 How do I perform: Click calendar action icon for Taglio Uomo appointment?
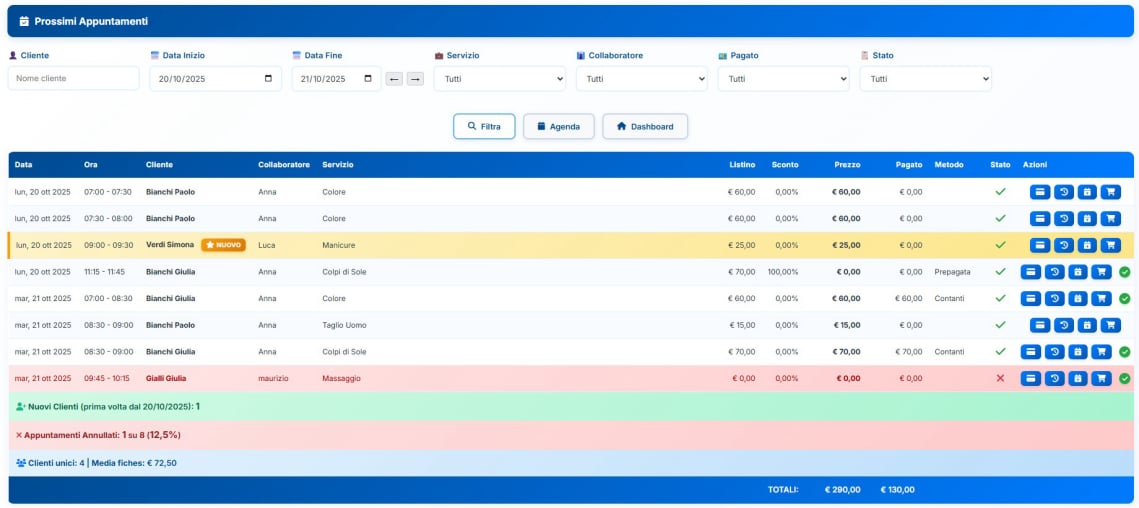pyautogui.click(x=1087, y=325)
